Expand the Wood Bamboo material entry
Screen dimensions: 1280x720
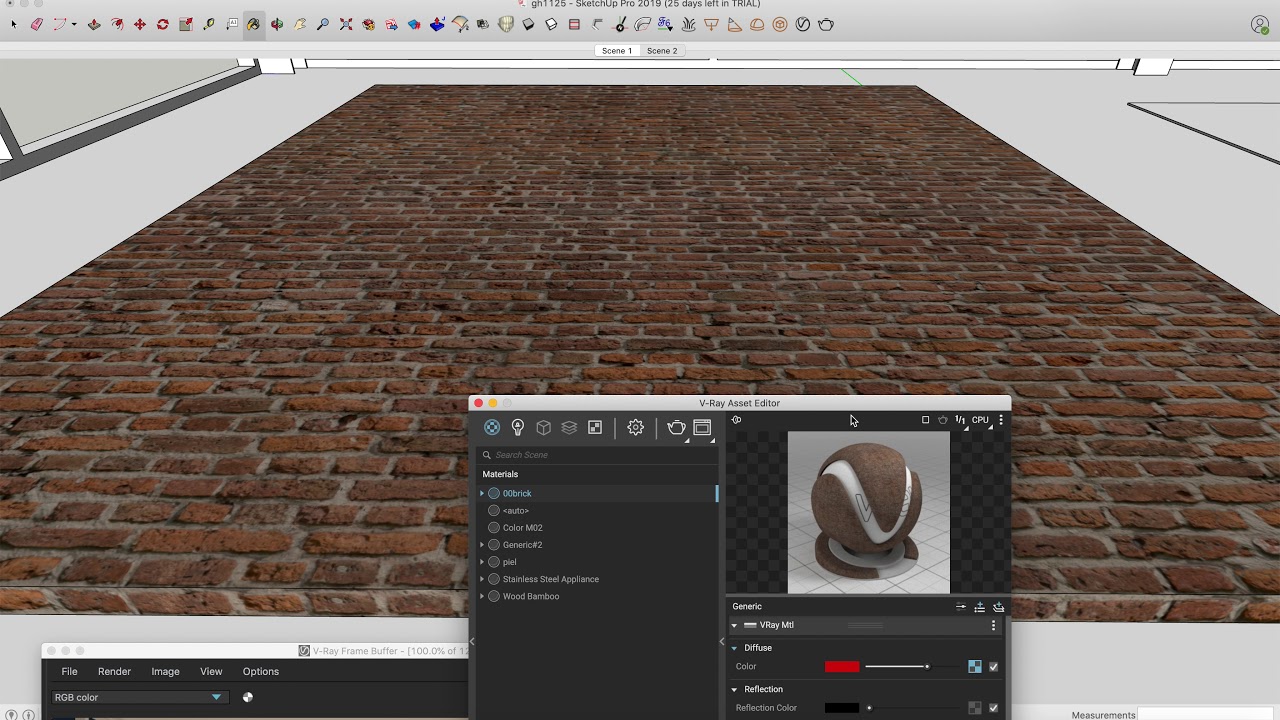[x=482, y=596]
